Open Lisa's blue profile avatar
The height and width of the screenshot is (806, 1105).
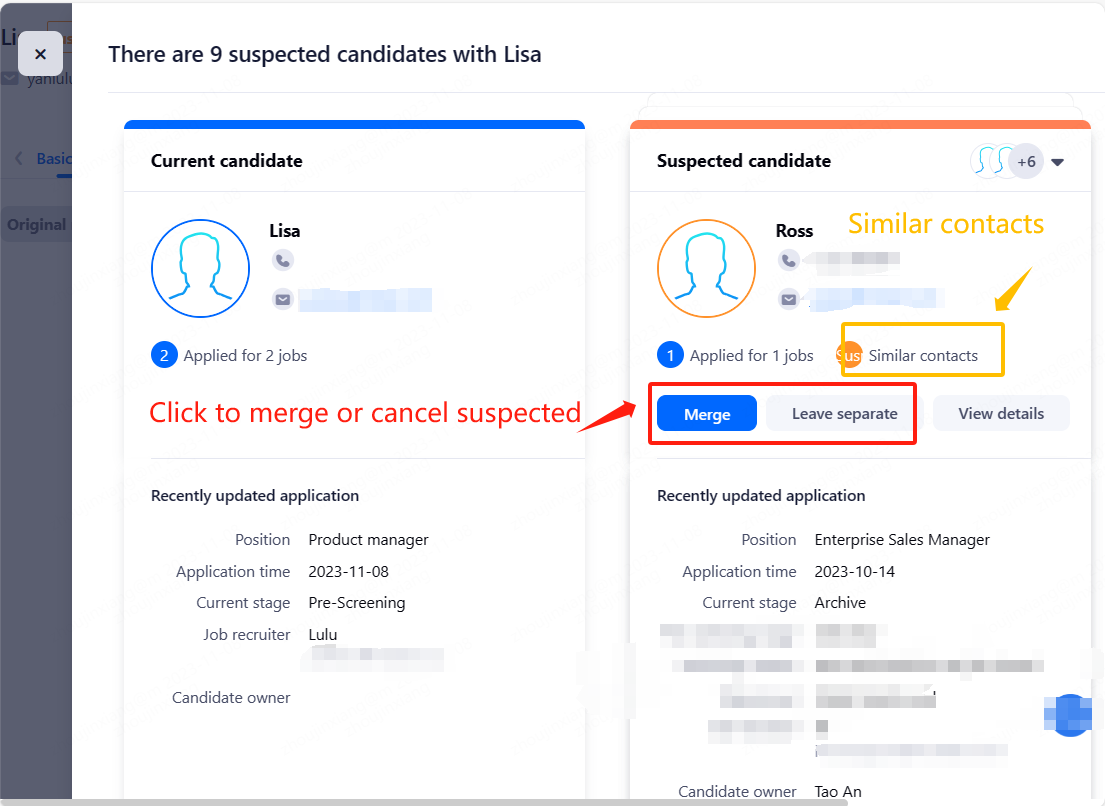(x=200, y=268)
